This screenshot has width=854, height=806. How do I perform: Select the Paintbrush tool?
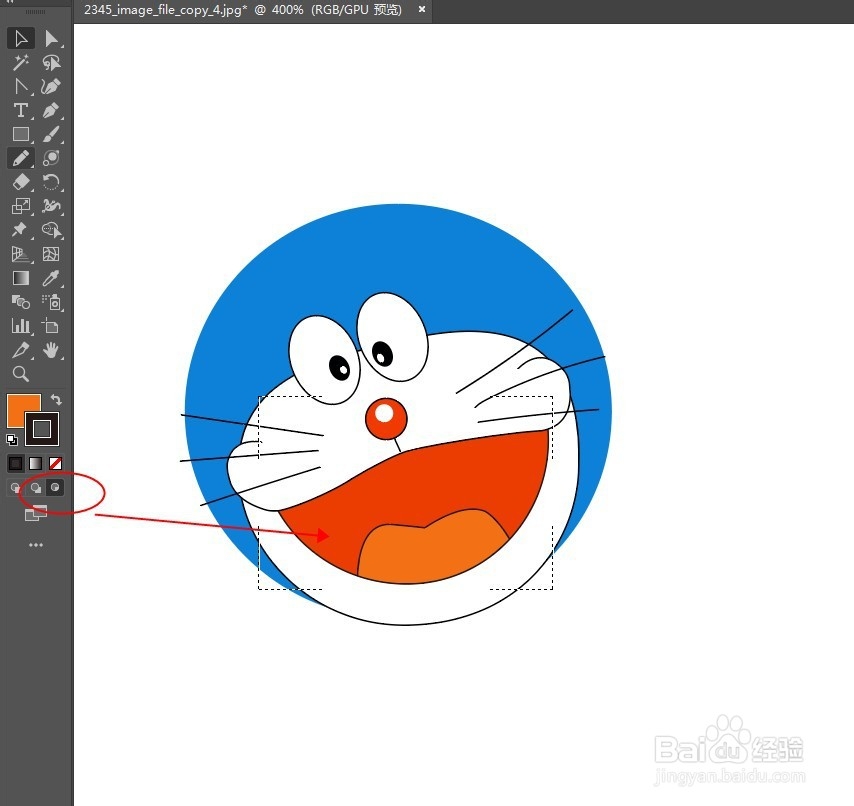click(51, 134)
